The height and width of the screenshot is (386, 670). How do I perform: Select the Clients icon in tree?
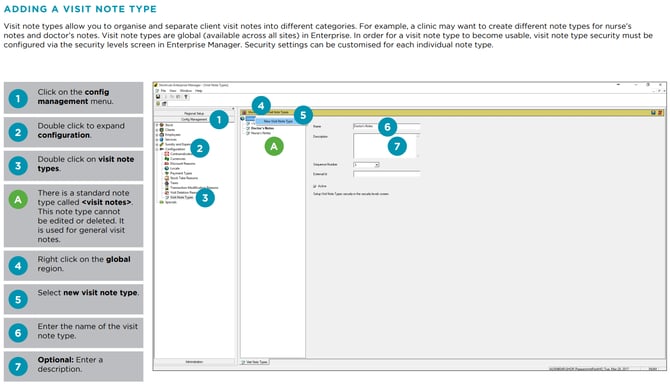[162, 130]
